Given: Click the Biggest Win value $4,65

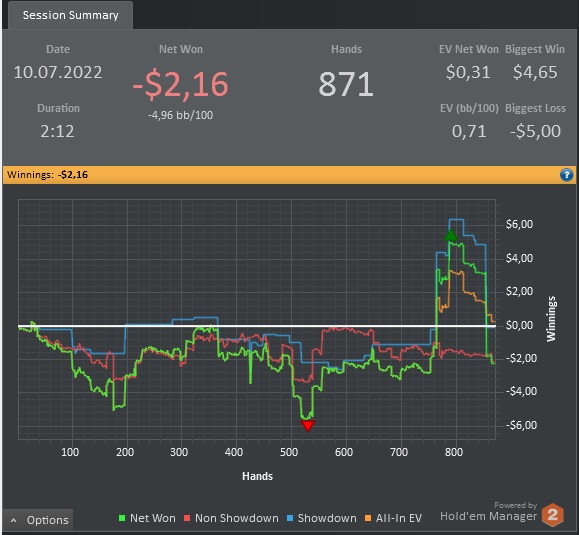Looking at the screenshot, I should coord(535,72).
